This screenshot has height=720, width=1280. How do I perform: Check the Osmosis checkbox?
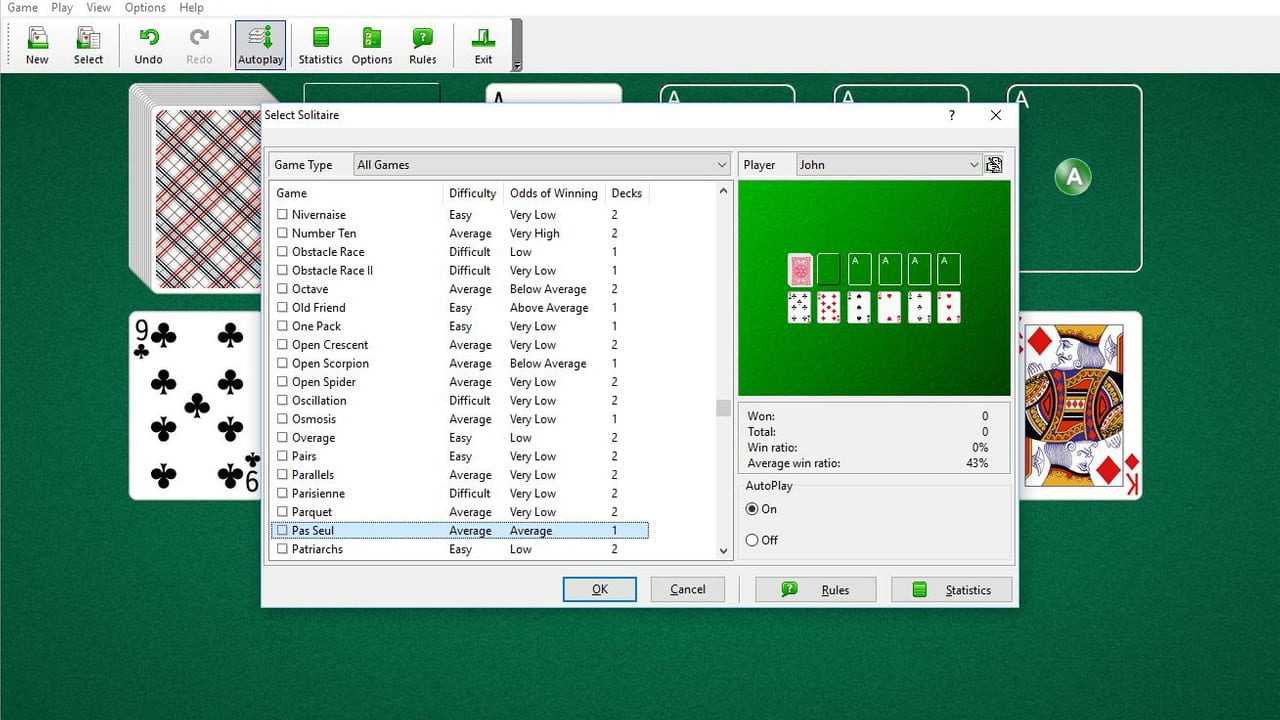282,419
